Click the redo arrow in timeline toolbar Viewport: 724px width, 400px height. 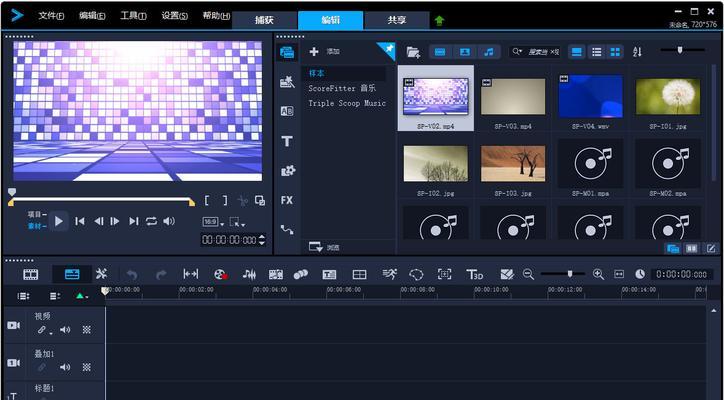point(161,274)
